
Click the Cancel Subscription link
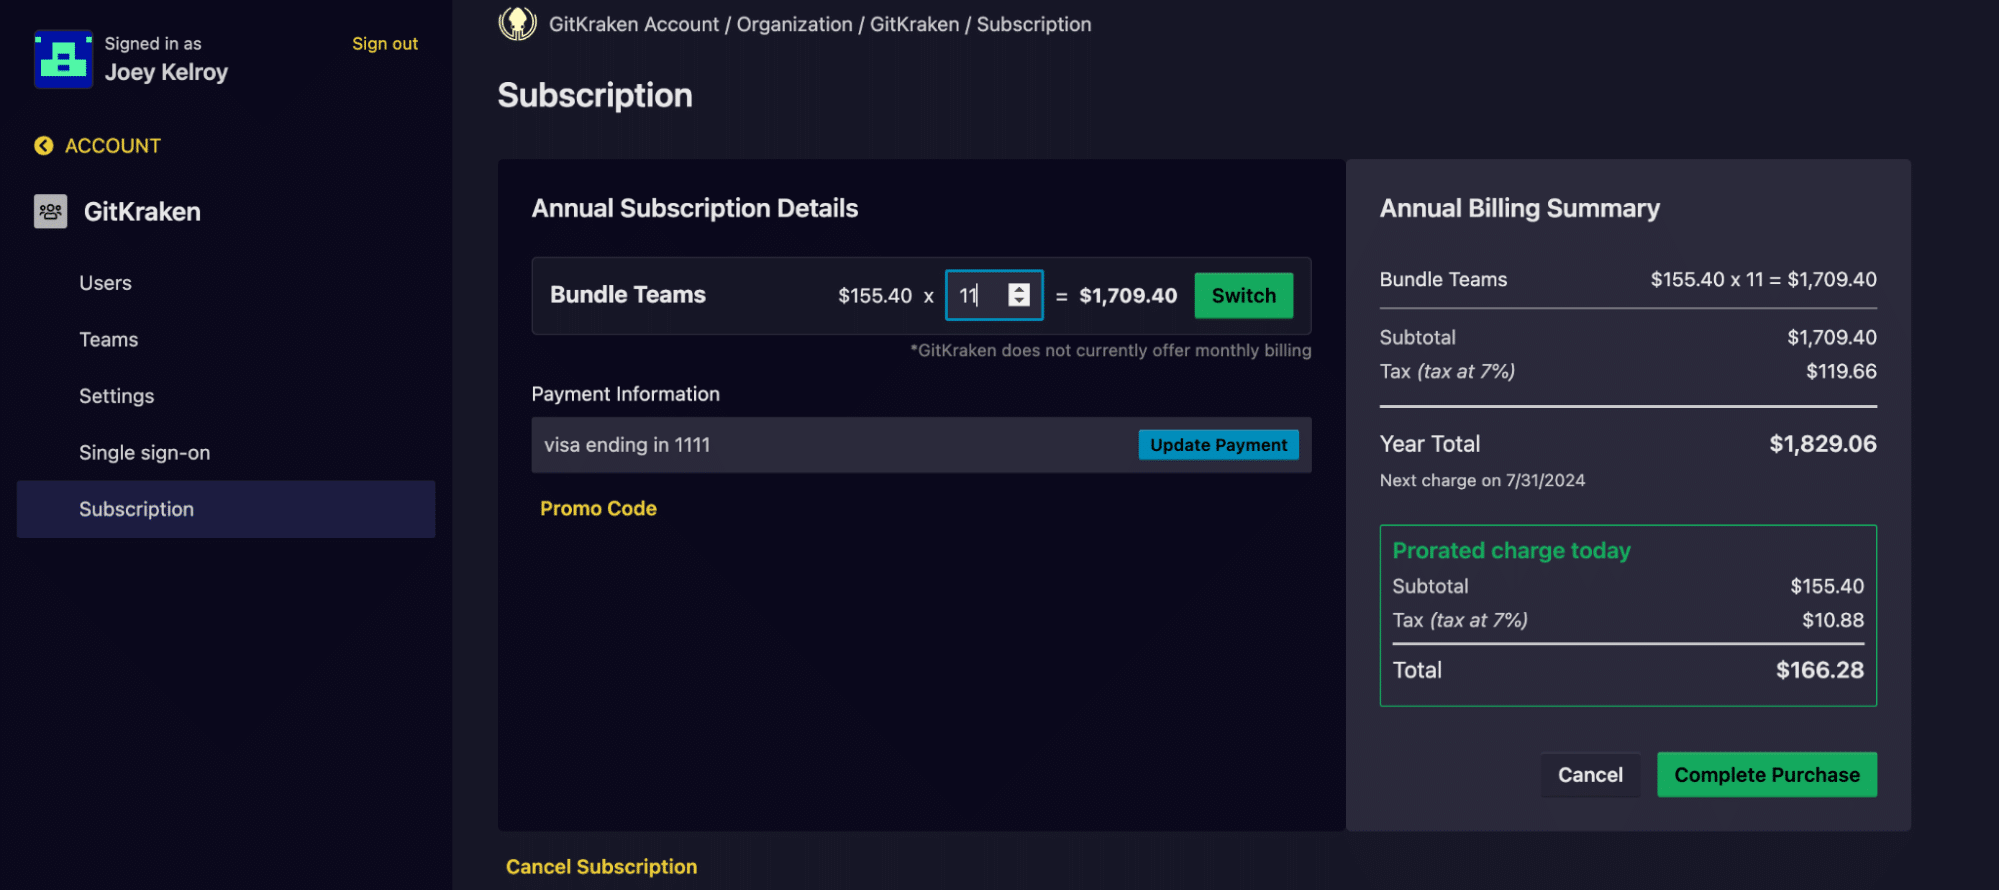(601, 867)
